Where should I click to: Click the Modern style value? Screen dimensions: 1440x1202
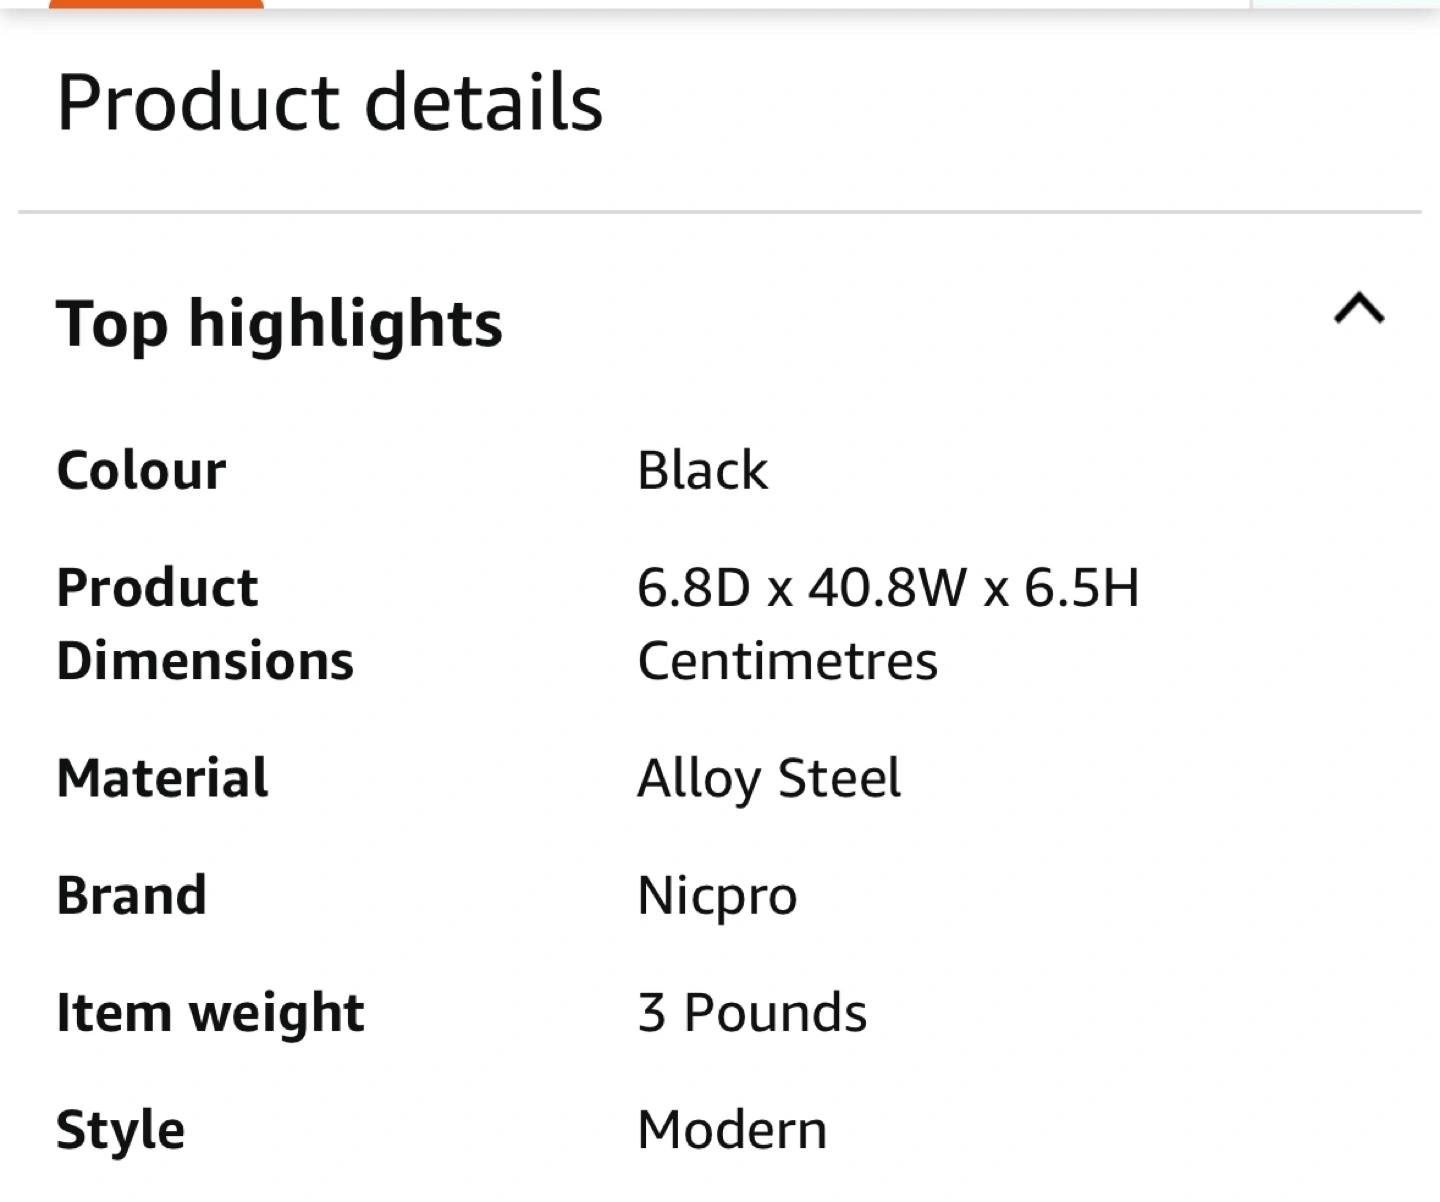tap(732, 1130)
